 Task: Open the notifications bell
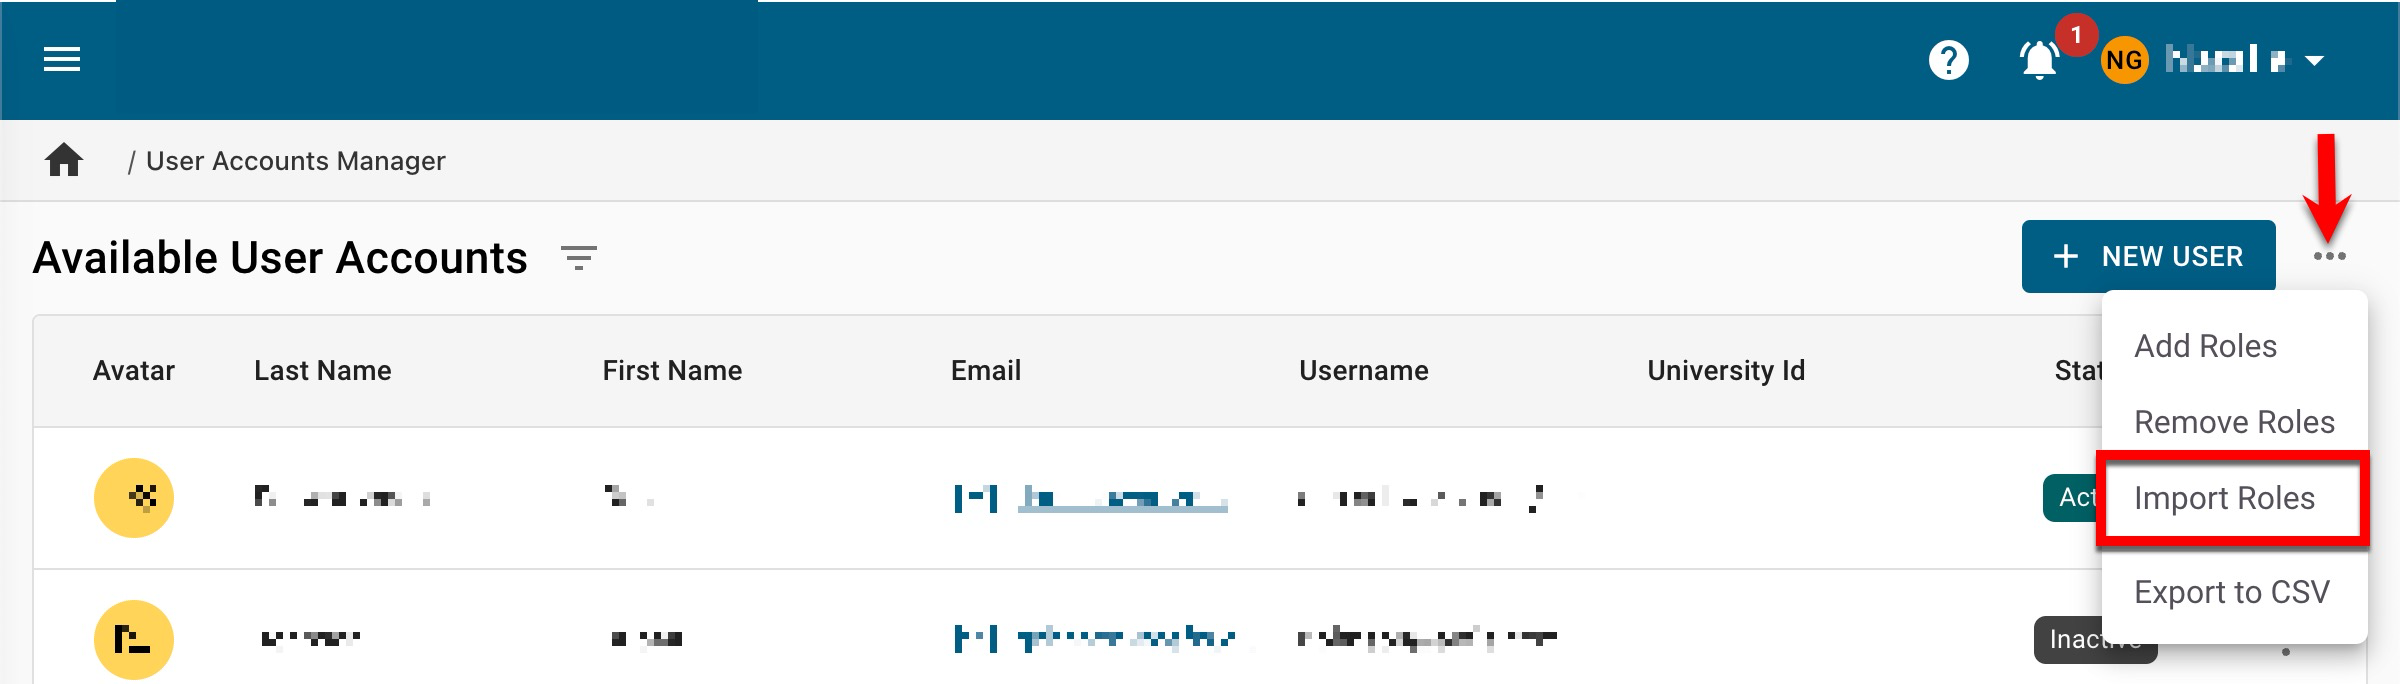pyautogui.click(x=2038, y=60)
